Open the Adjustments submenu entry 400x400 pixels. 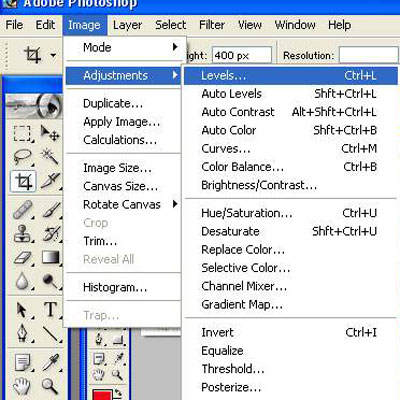click(x=123, y=76)
